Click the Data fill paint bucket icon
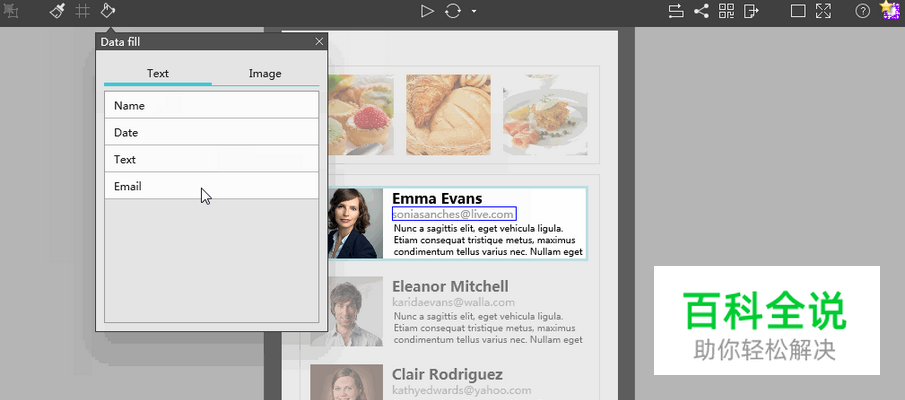This screenshot has height=400, width=905. coord(108,11)
